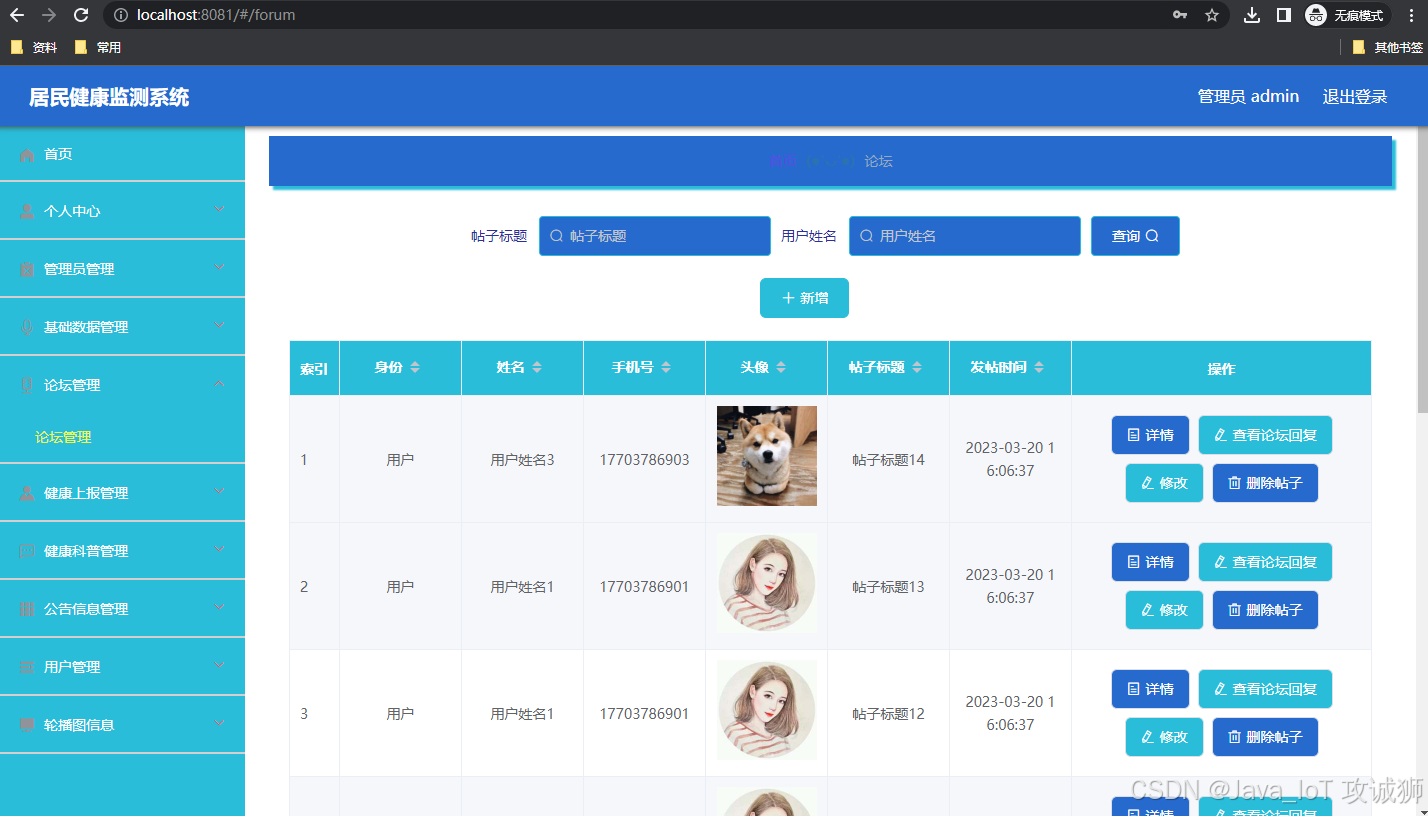Sort table by 头像 column arrows
This screenshot has height=816, width=1428.
pos(781,368)
